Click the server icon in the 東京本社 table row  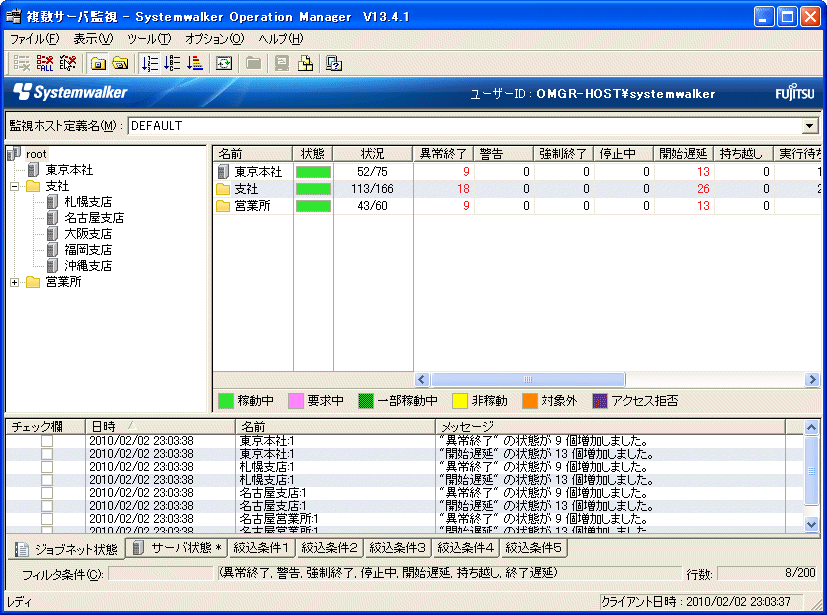pos(224,171)
